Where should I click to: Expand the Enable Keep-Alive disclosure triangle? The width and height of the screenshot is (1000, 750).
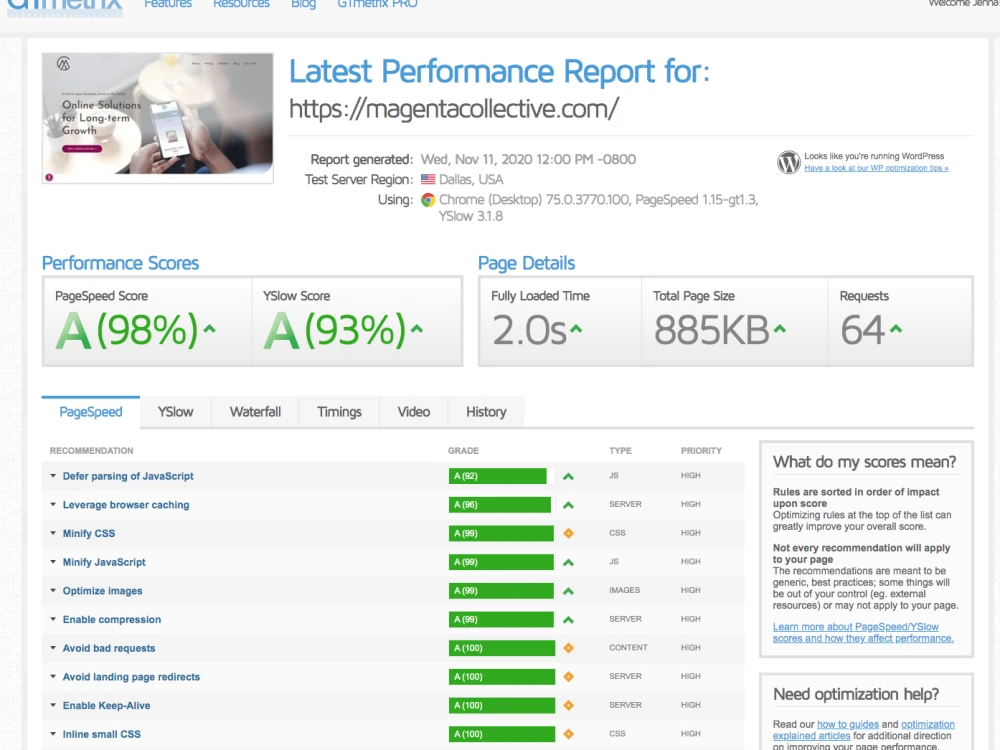click(x=53, y=705)
